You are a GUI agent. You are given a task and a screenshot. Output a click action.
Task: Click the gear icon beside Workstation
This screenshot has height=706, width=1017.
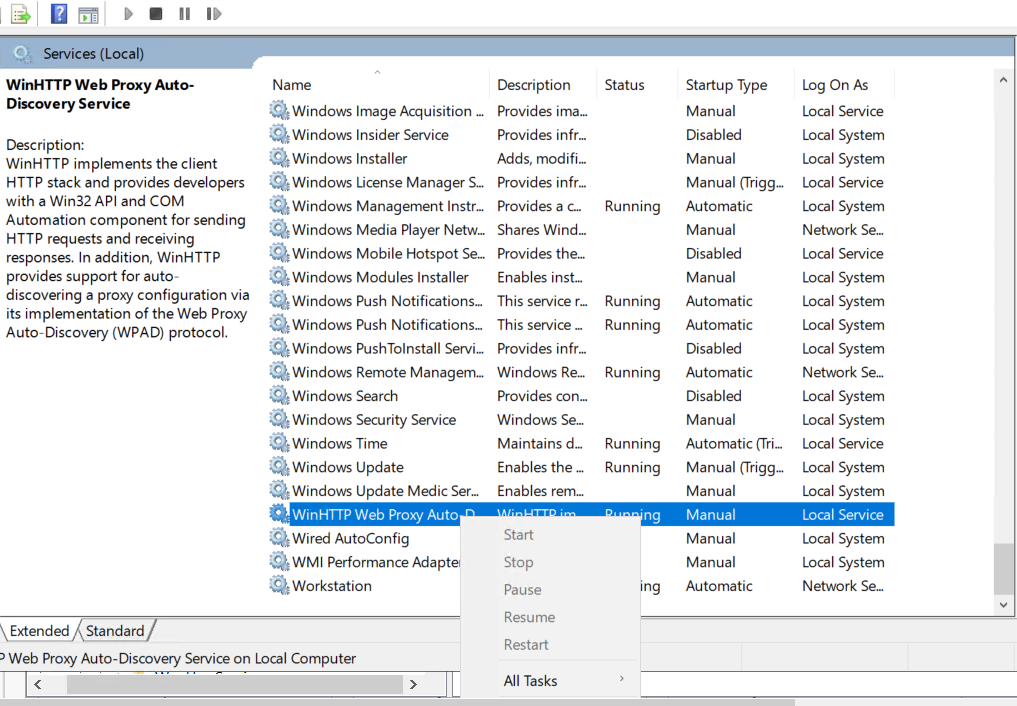(x=280, y=585)
